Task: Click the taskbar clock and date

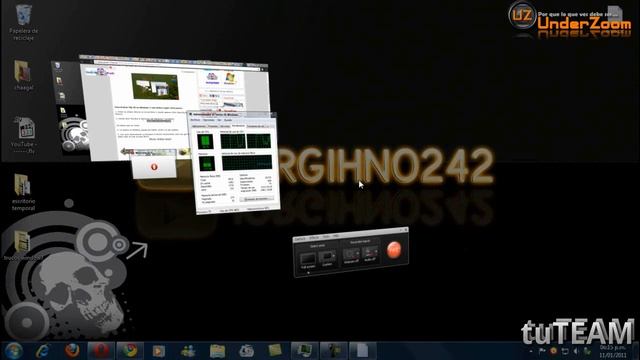Action: pos(612,351)
